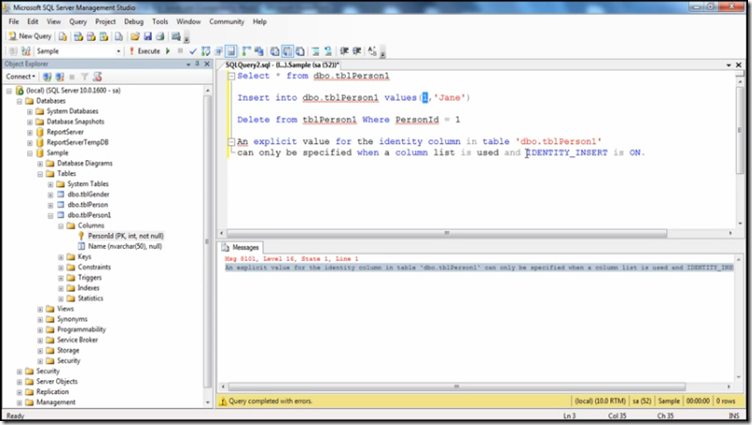752x425 pixels.
Task: Open the Debug menu
Action: (x=133, y=22)
